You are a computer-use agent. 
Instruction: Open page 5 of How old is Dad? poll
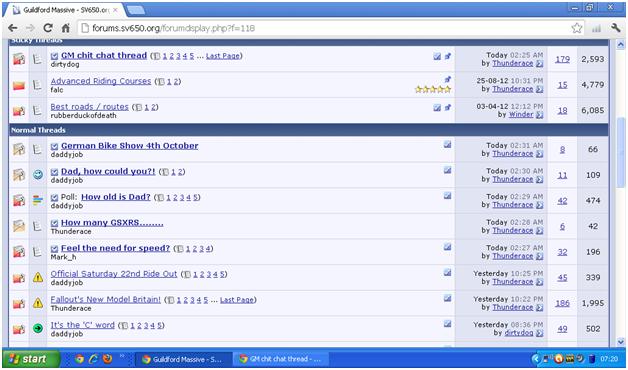pos(195,197)
